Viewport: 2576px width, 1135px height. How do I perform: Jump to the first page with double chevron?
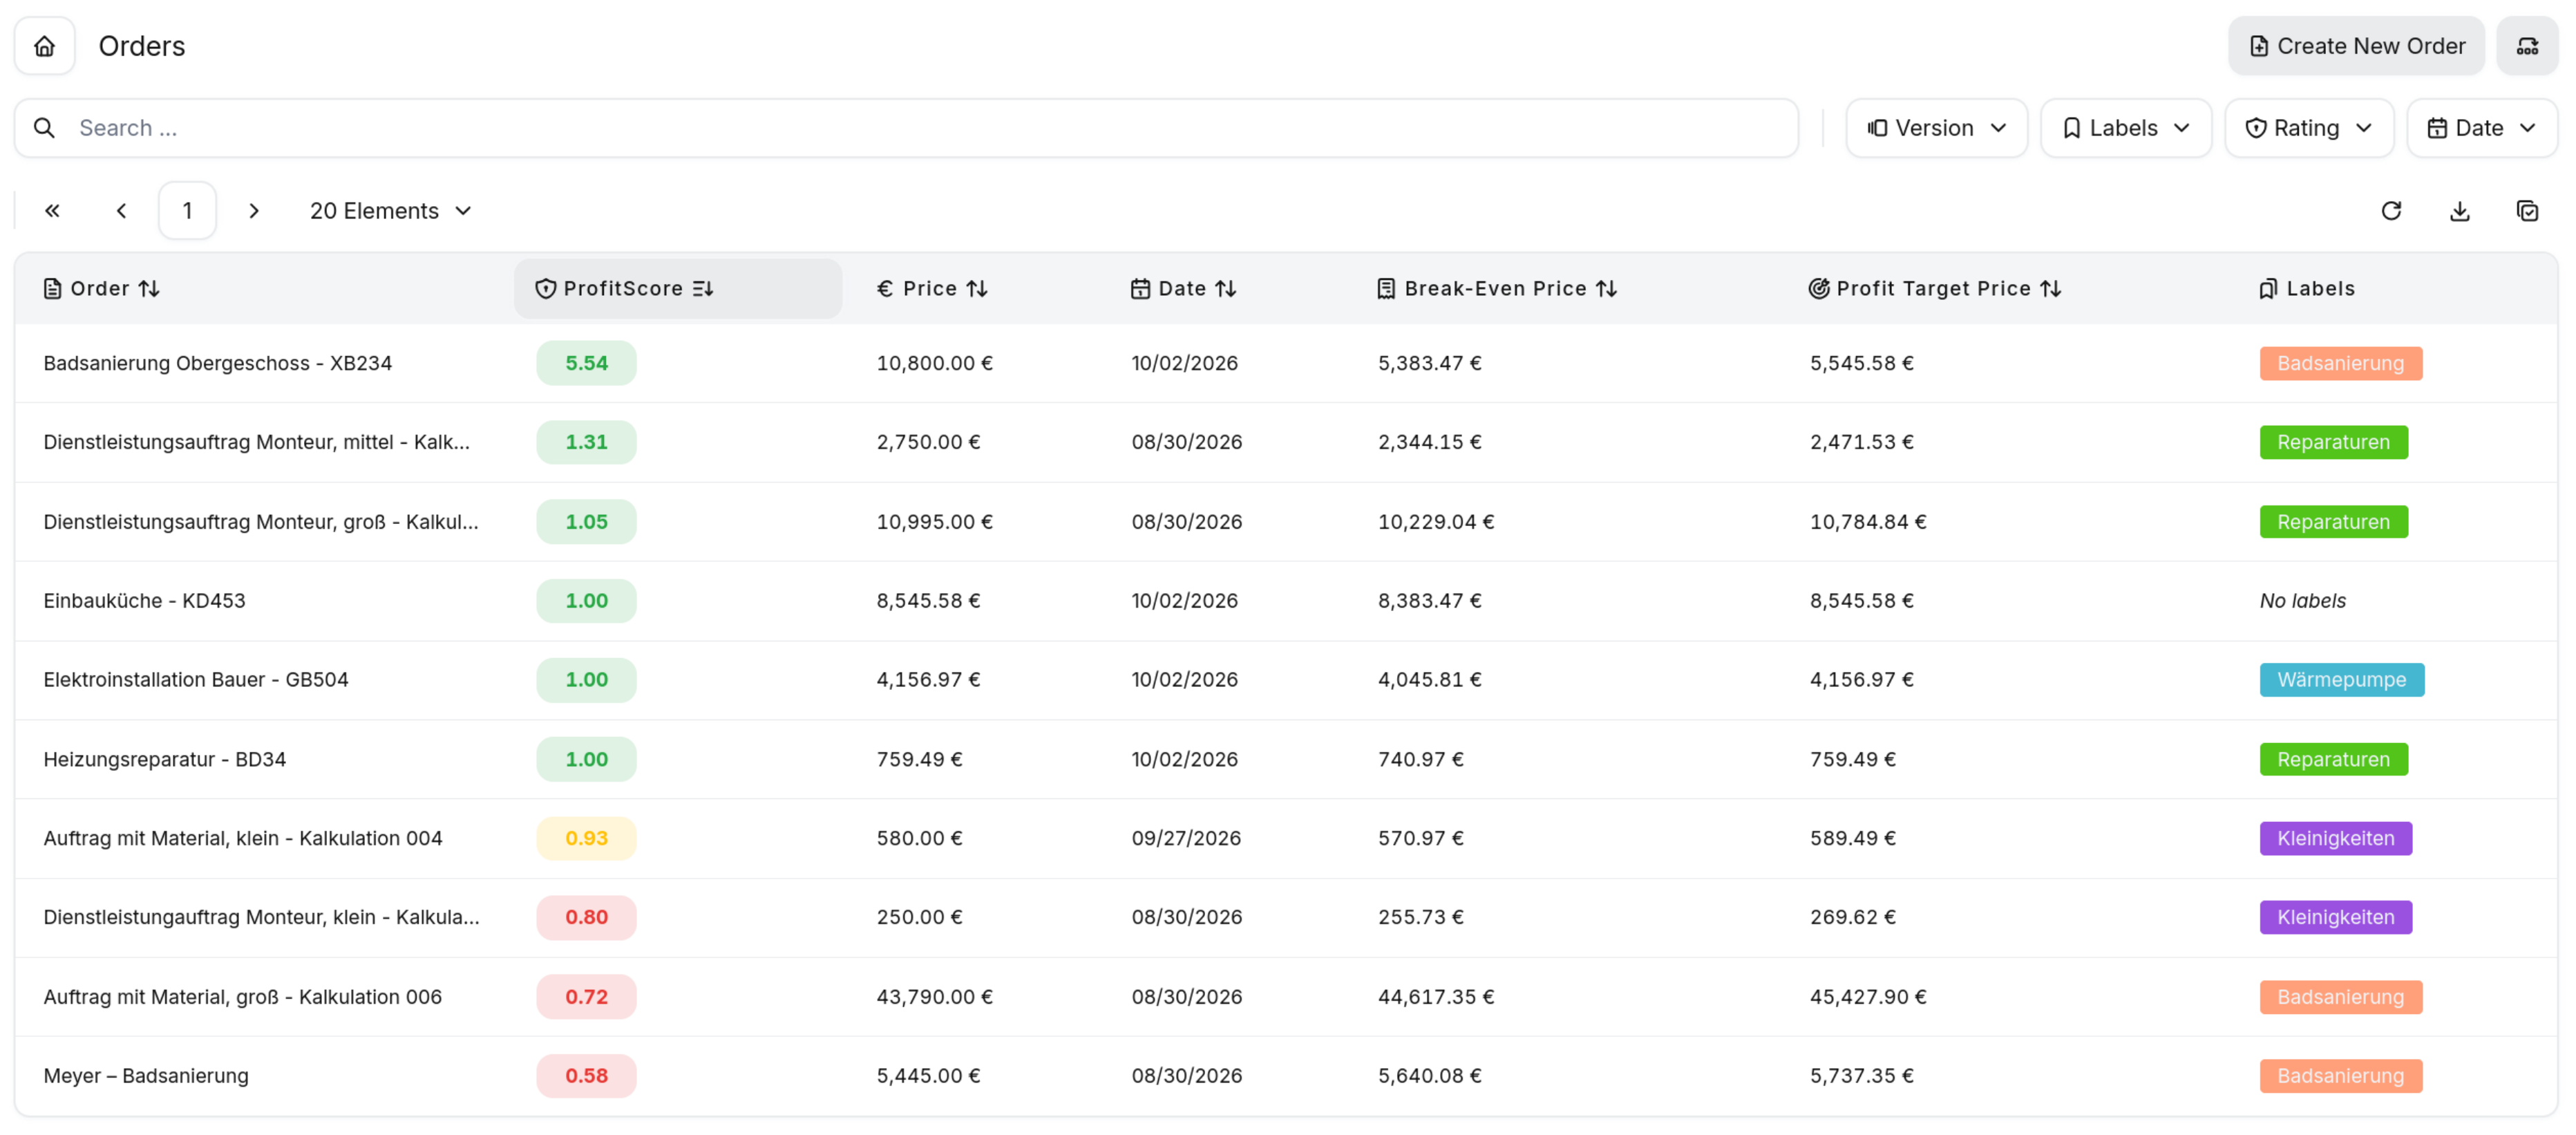52,211
